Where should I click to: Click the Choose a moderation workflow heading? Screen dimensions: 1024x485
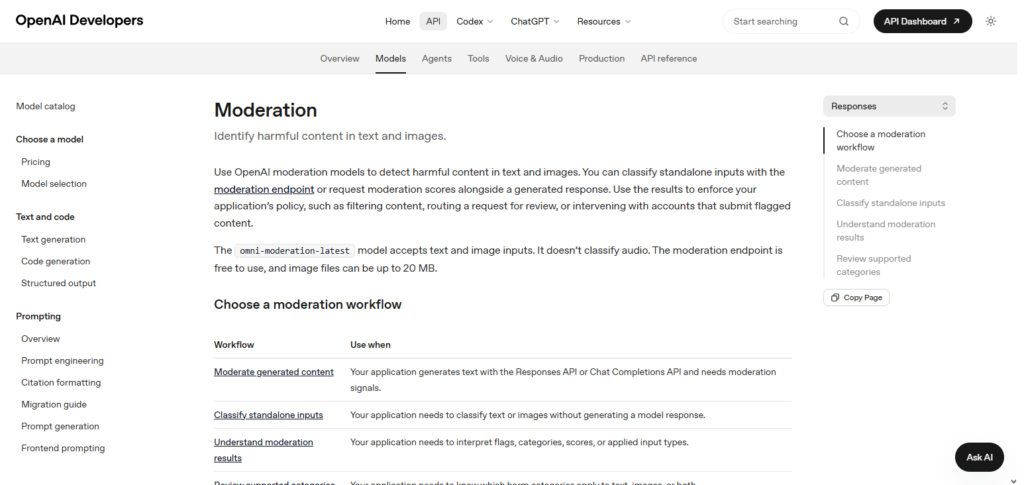click(308, 305)
